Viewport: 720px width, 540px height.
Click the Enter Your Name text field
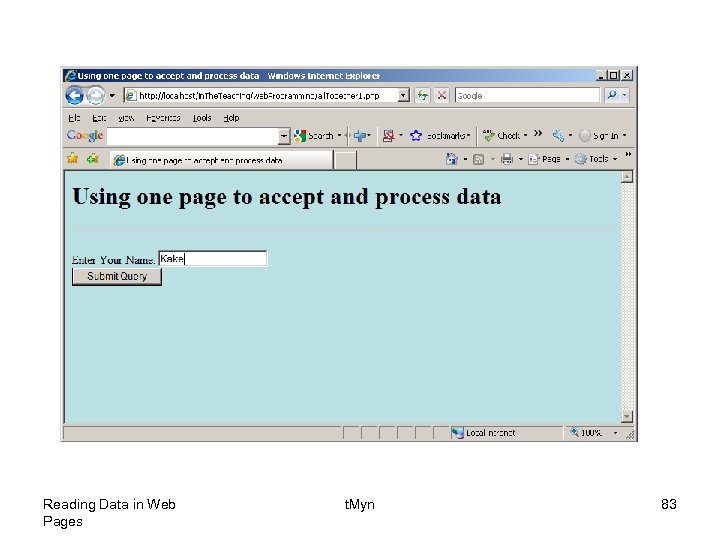pyautogui.click(x=213, y=259)
